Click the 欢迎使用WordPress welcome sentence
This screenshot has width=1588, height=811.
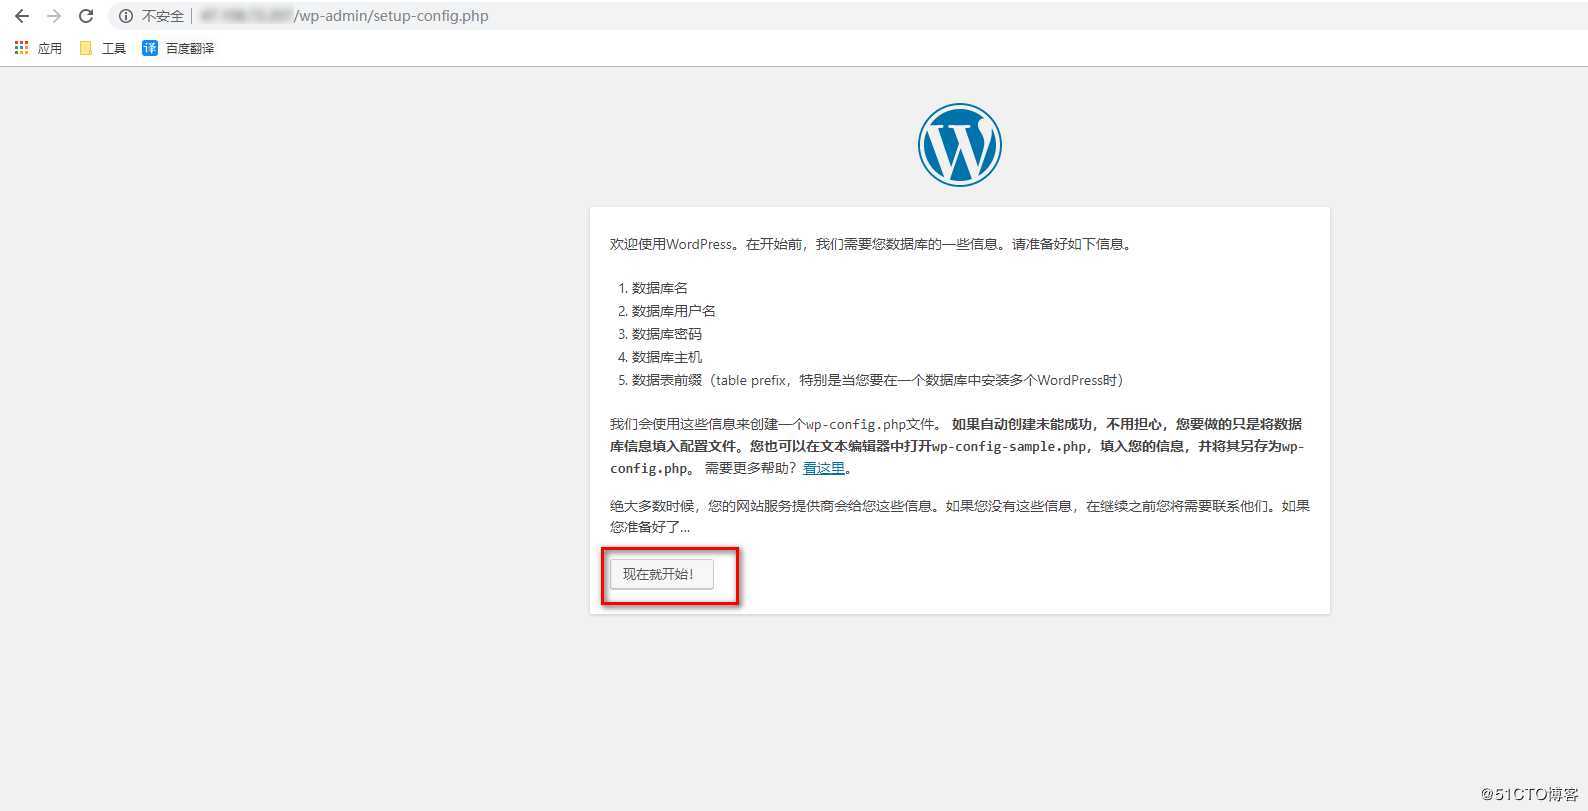871,244
